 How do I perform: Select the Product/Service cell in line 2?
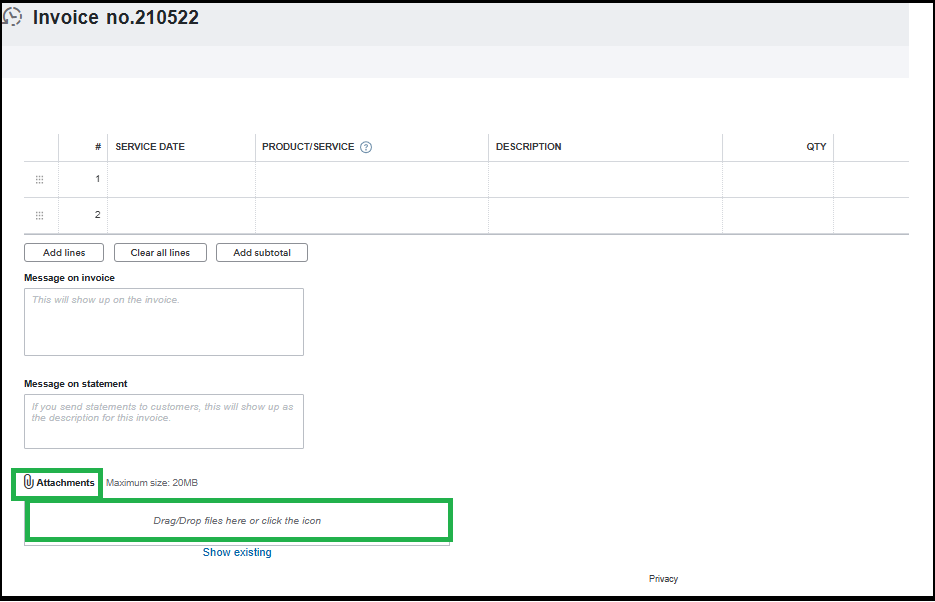[371, 215]
